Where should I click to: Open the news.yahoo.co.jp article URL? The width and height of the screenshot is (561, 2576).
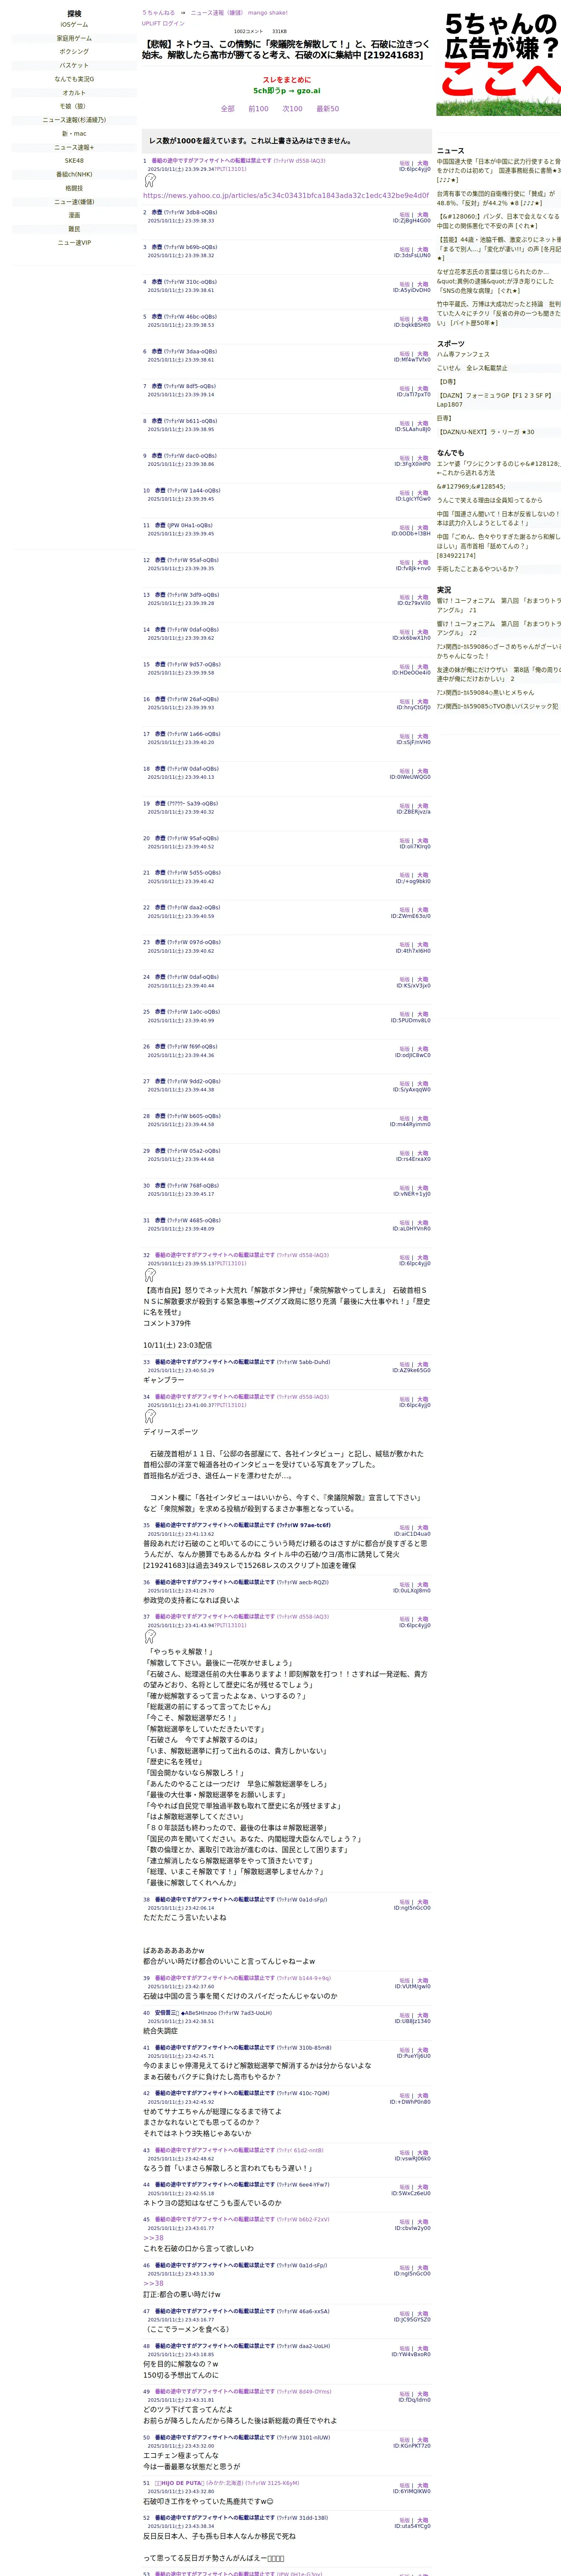(286, 196)
